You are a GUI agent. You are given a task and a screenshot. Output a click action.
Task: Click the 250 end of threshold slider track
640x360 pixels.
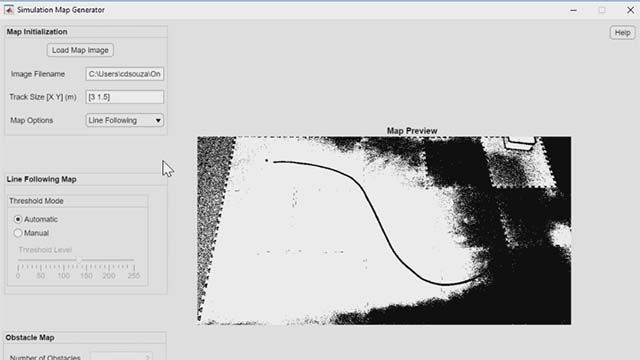133,260
